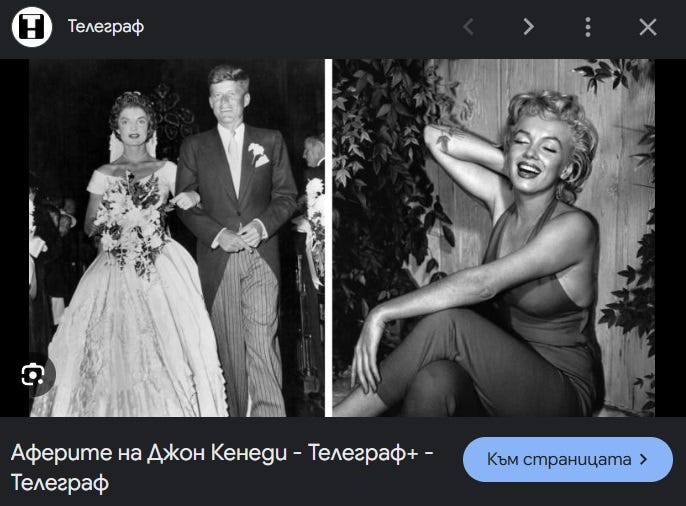Click the black-and-white preview image
The width and height of the screenshot is (686, 506).
click(x=342, y=238)
